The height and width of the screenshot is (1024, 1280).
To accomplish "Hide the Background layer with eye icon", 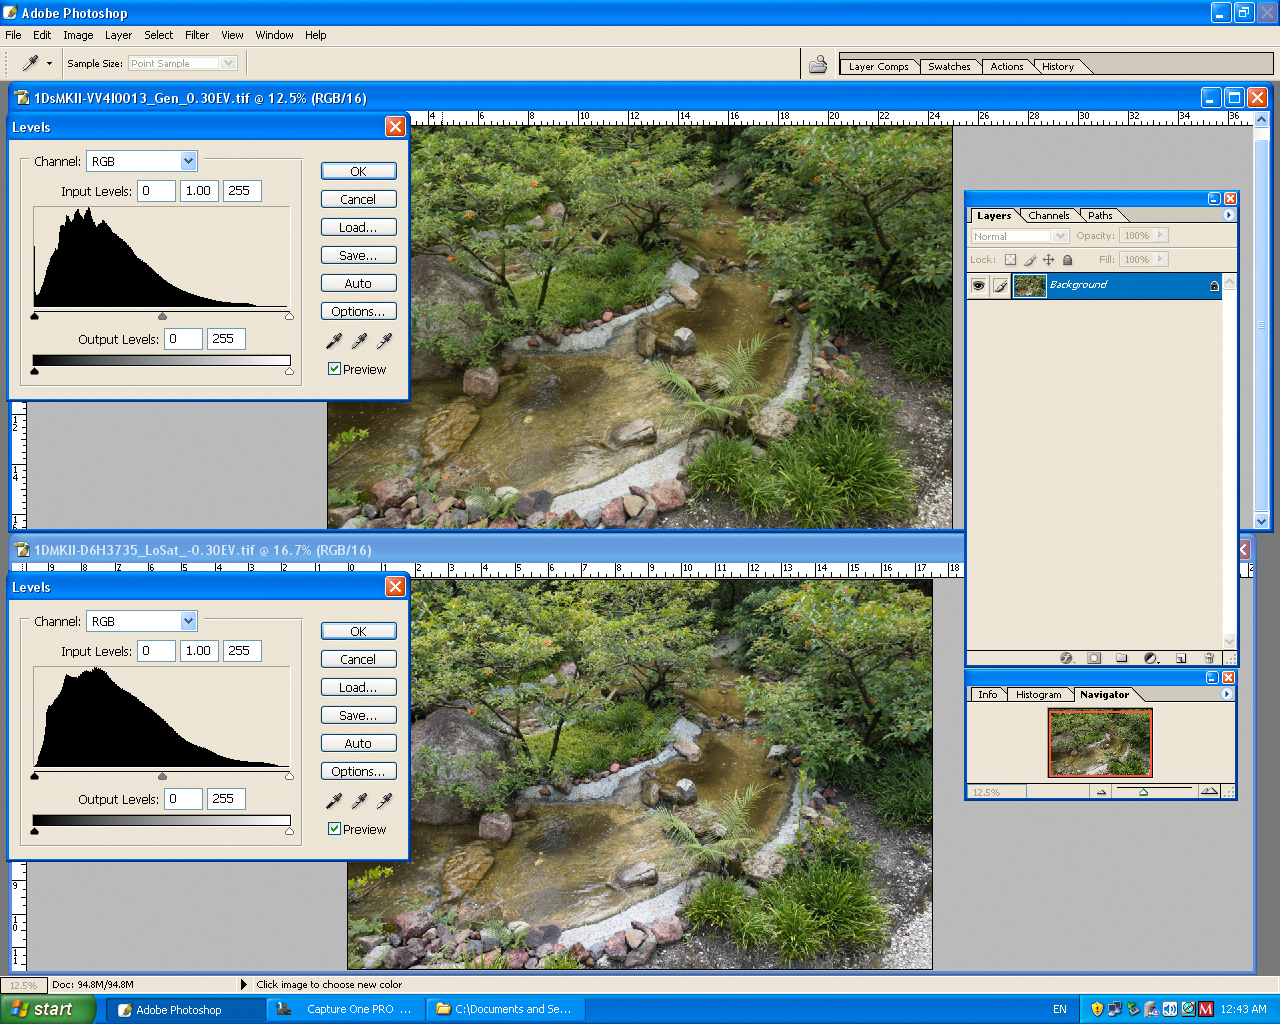I will [978, 285].
